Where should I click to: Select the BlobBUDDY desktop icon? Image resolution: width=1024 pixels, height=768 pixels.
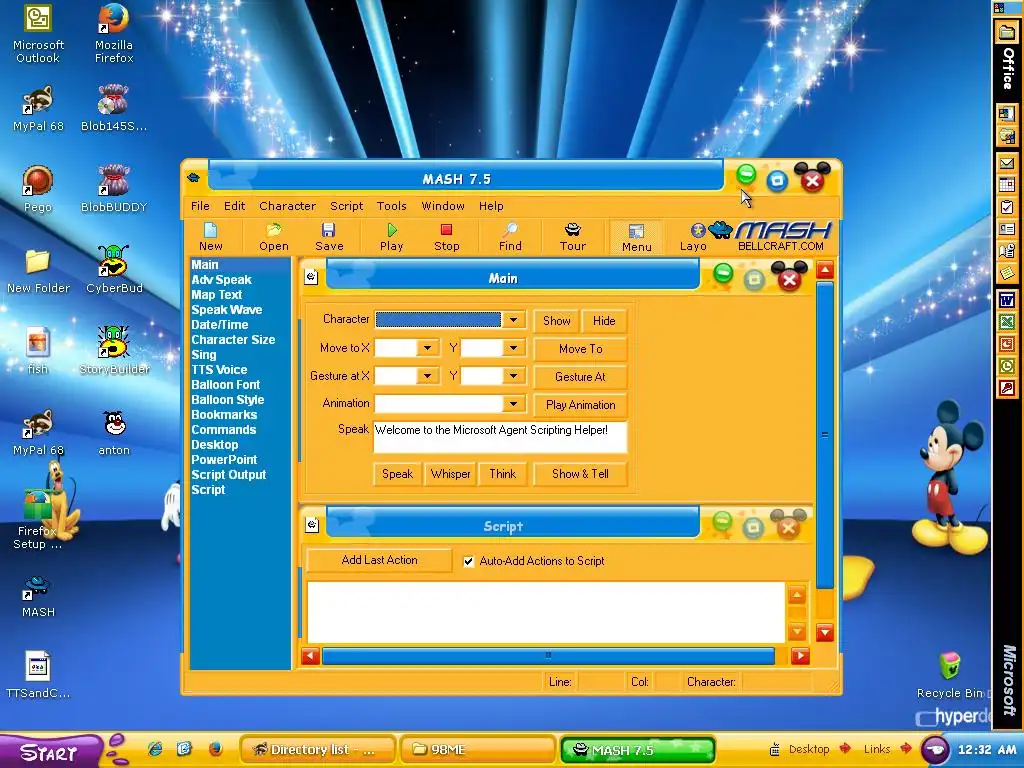[114, 189]
